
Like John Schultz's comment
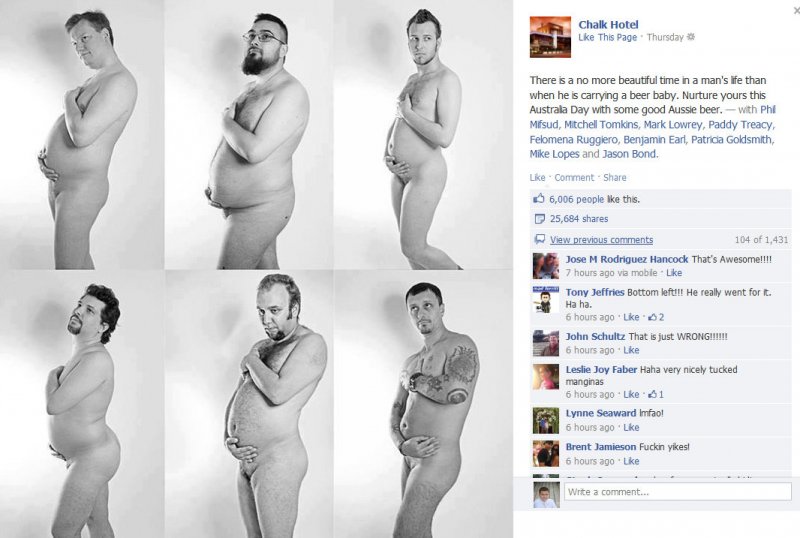coord(631,350)
